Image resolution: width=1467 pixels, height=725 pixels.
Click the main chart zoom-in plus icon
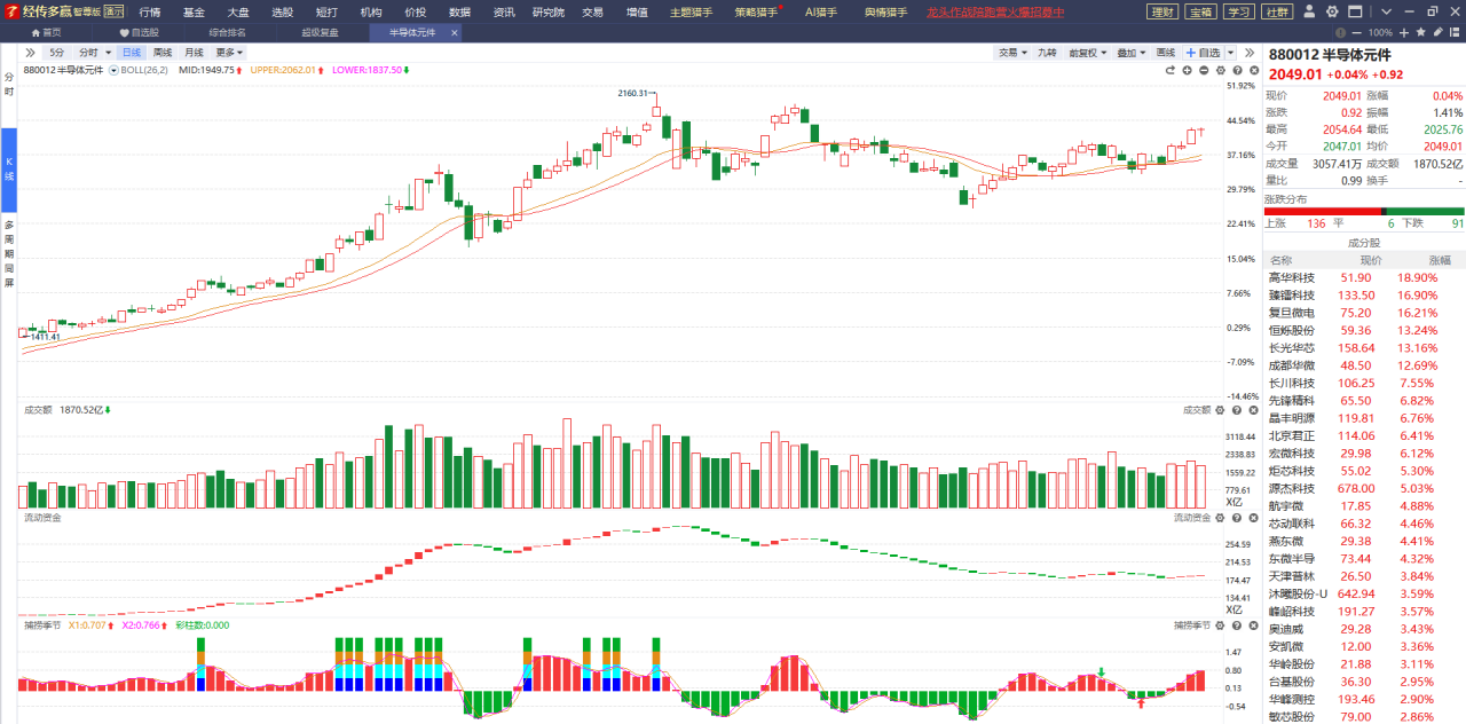(x=1187, y=70)
